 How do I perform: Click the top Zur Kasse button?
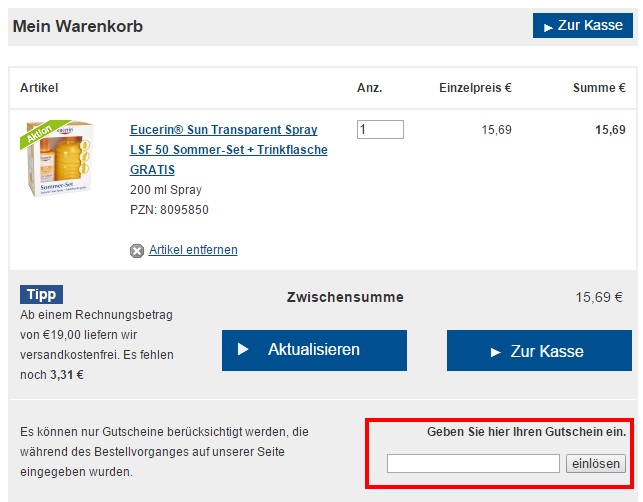pyautogui.click(x=582, y=25)
